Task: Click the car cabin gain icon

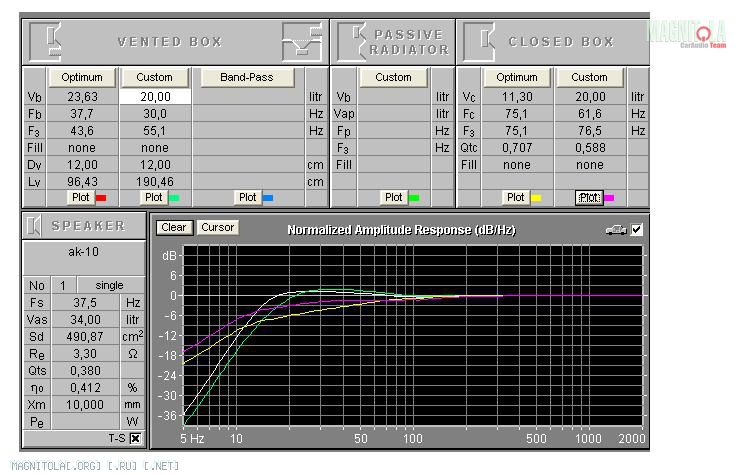Action: tap(616, 230)
